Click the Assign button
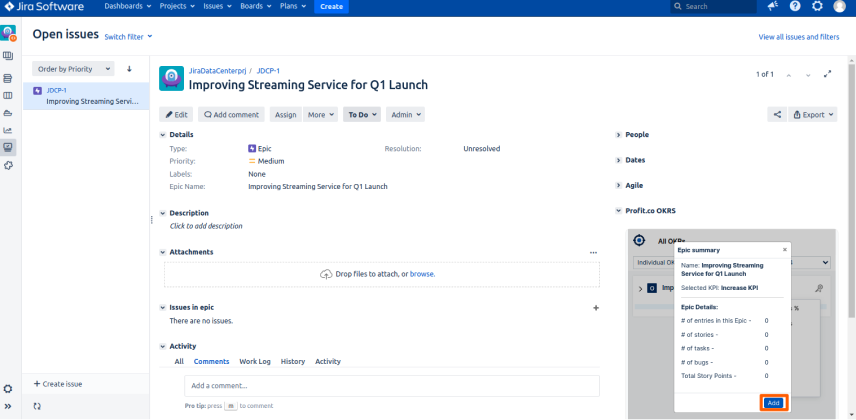 (286, 115)
